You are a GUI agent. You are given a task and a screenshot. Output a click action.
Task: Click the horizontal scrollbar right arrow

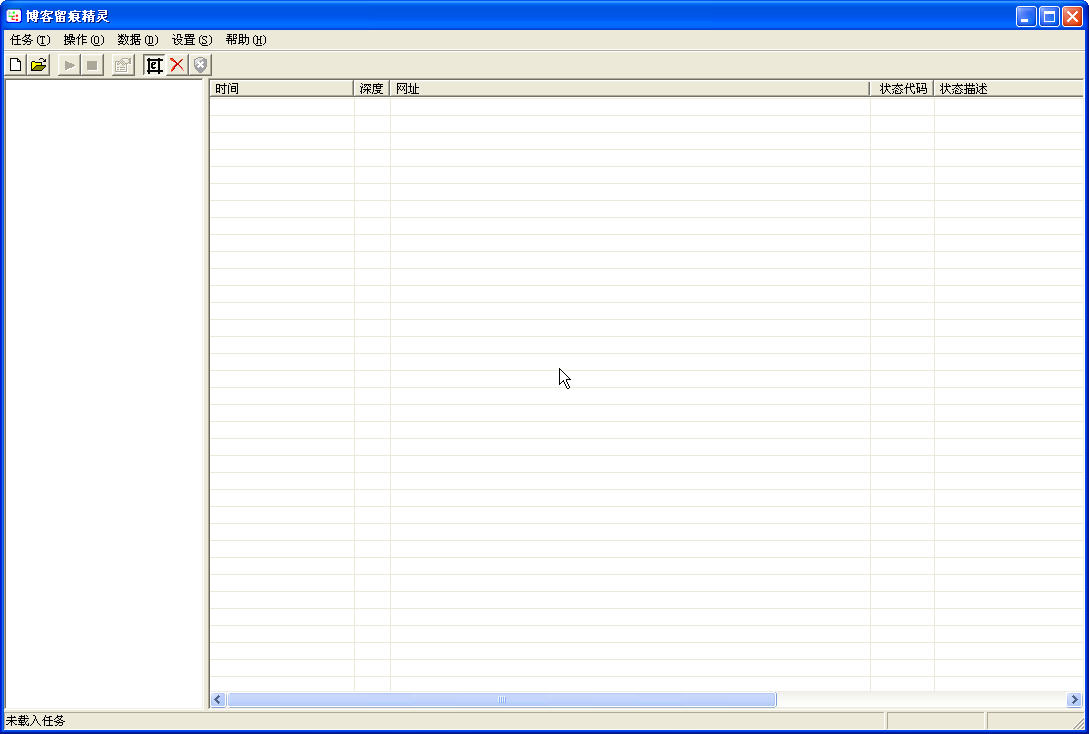1074,699
